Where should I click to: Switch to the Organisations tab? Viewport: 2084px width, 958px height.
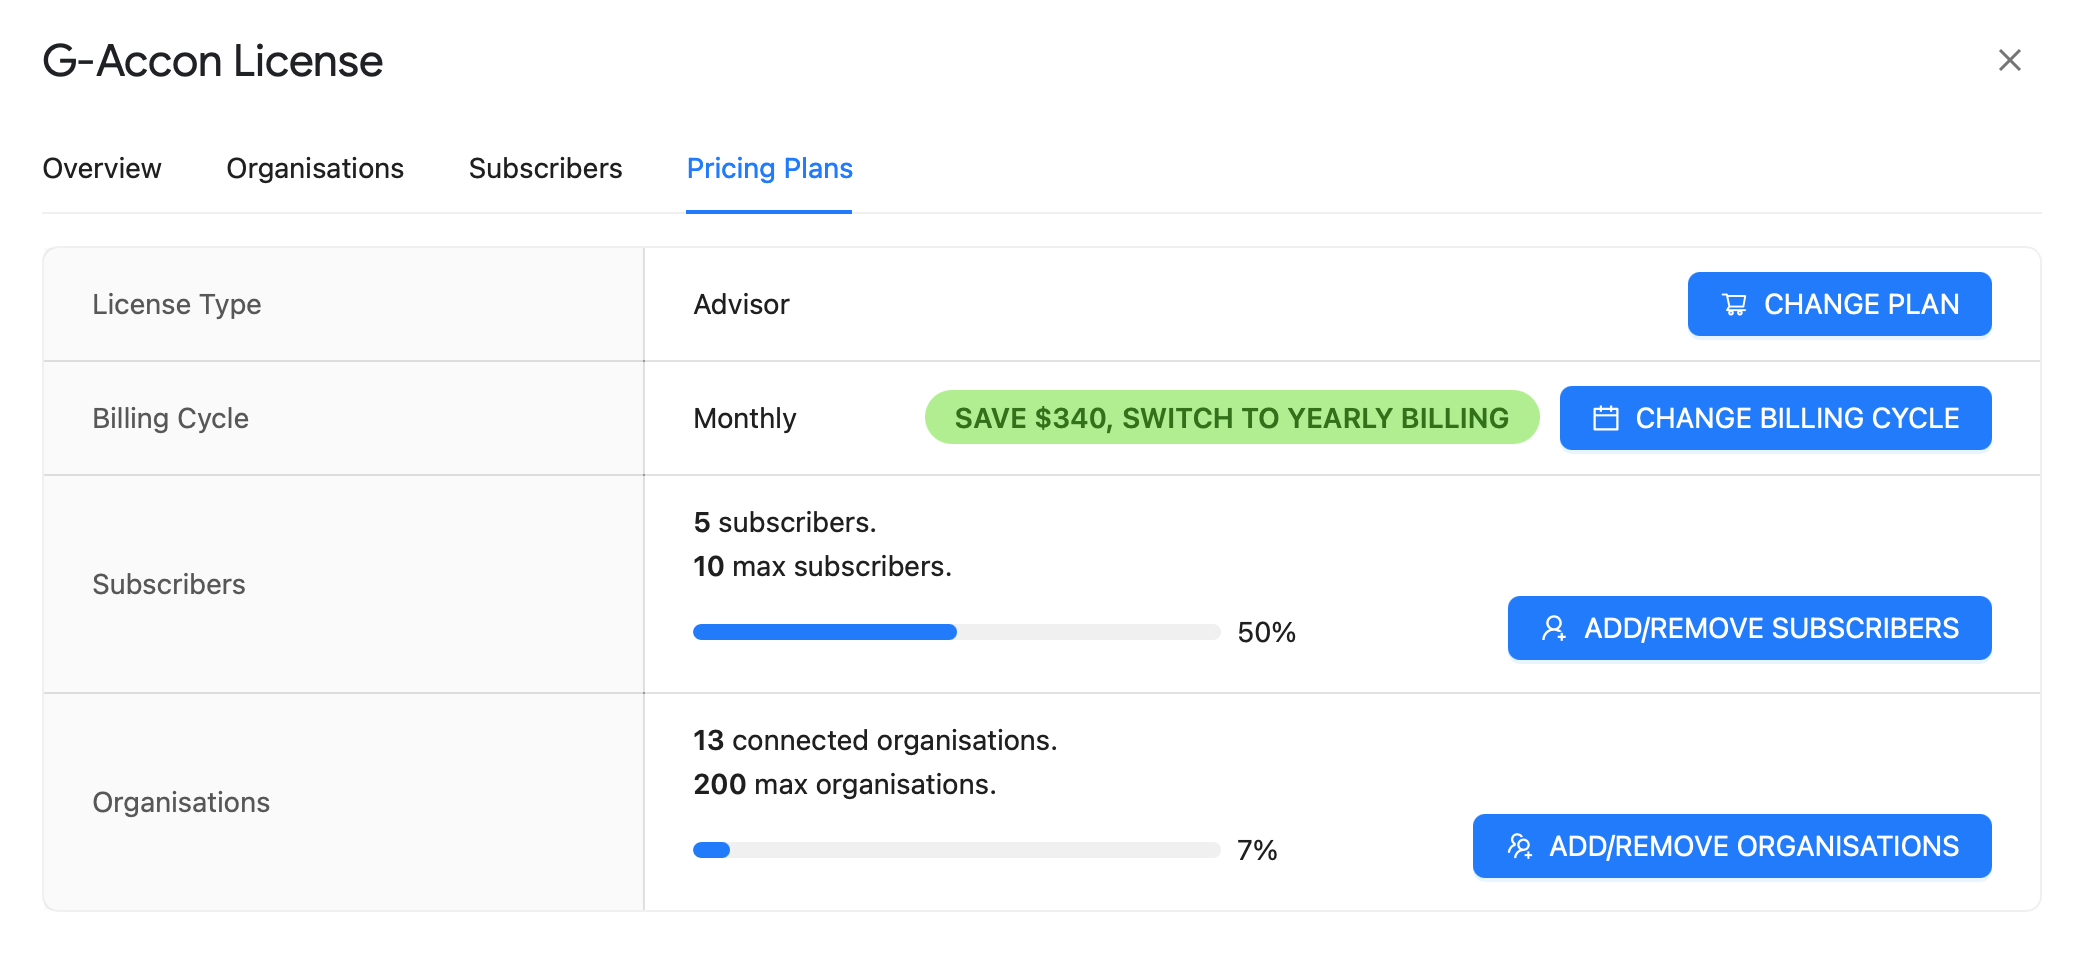click(x=315, y=168)
